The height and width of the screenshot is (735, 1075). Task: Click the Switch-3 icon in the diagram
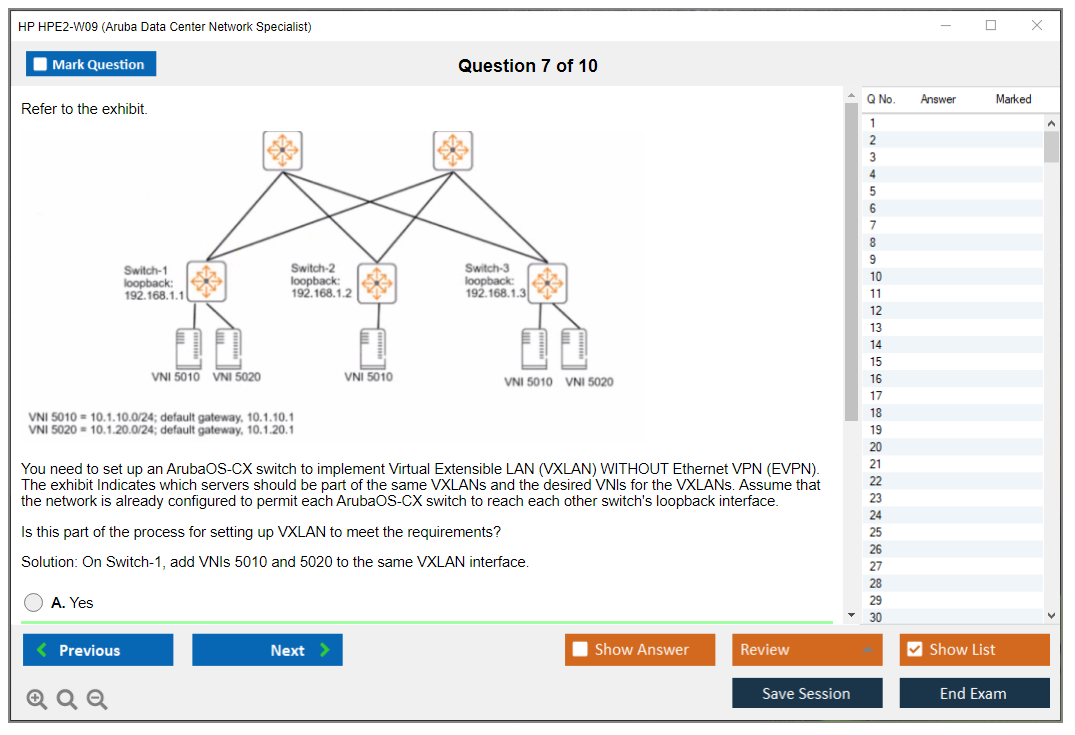pyautogui.click(x=547, y=283)
